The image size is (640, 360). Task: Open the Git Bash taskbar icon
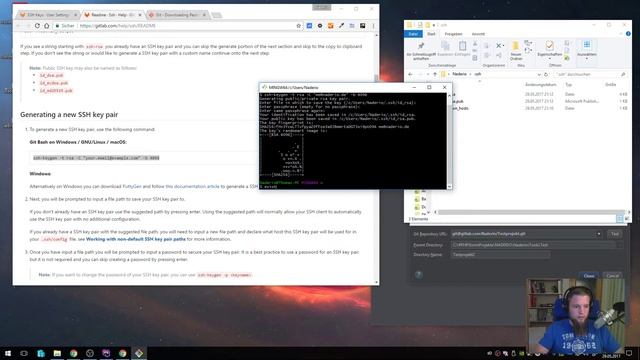139,353
